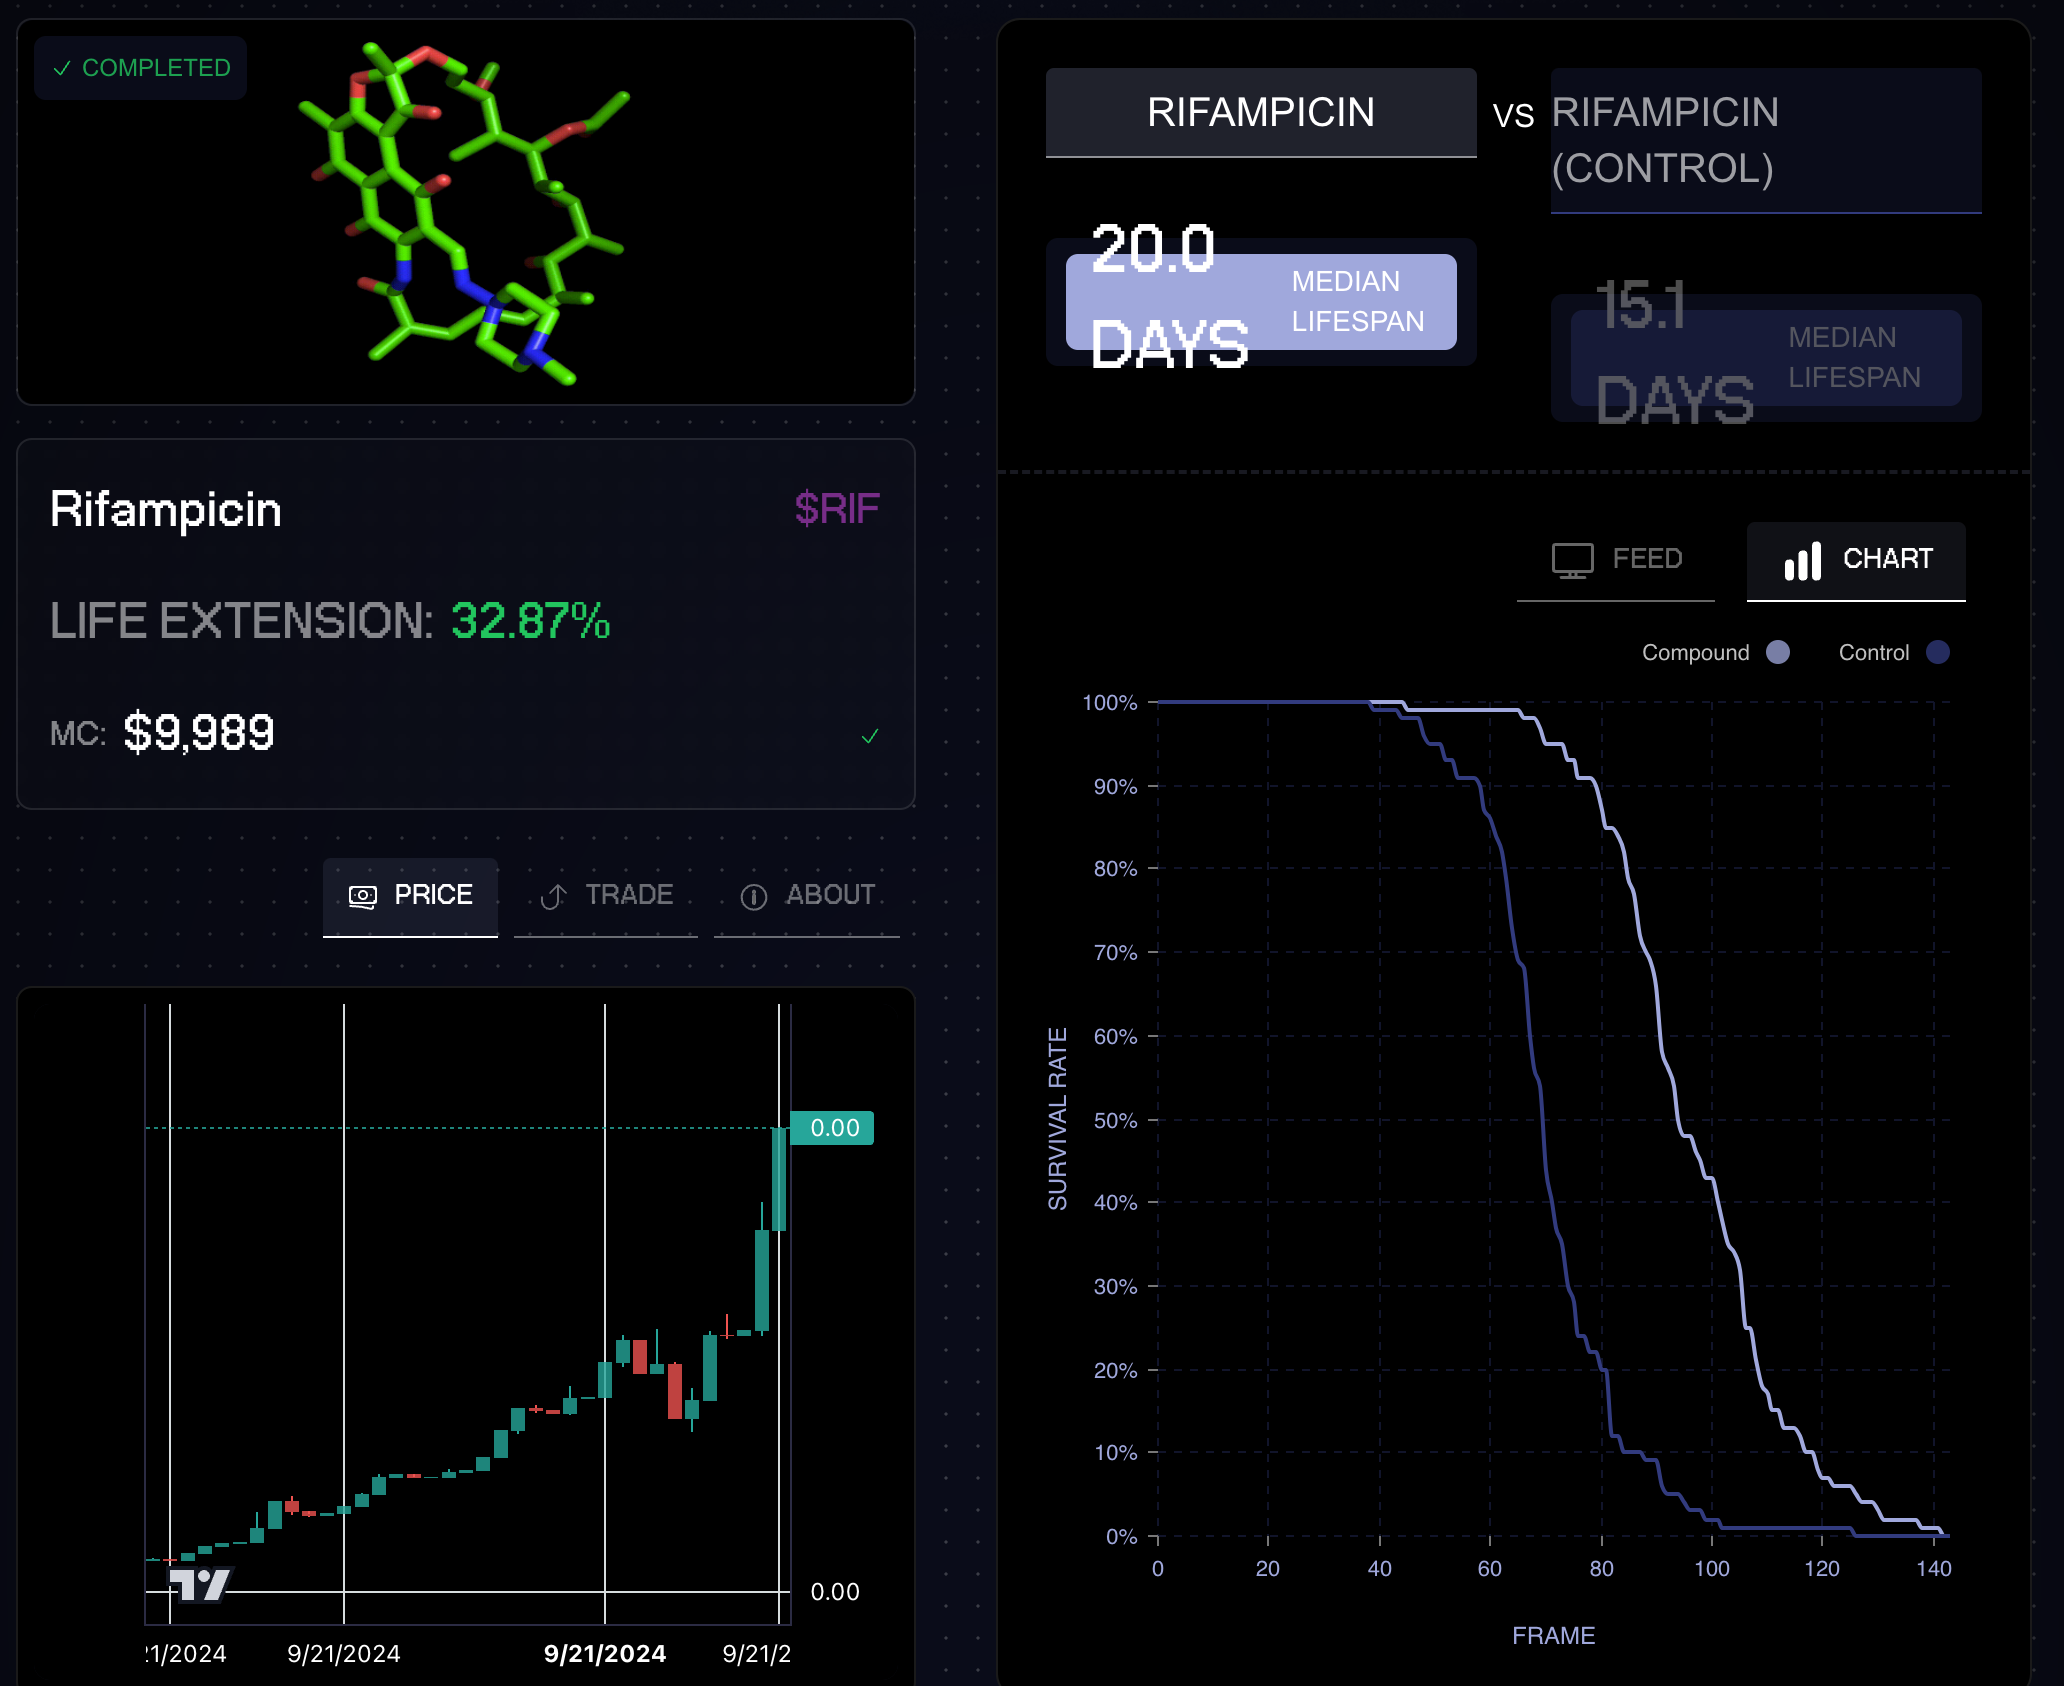Click the $RIF ticker symbol
2064x1686 pixels.
point(836,508)
